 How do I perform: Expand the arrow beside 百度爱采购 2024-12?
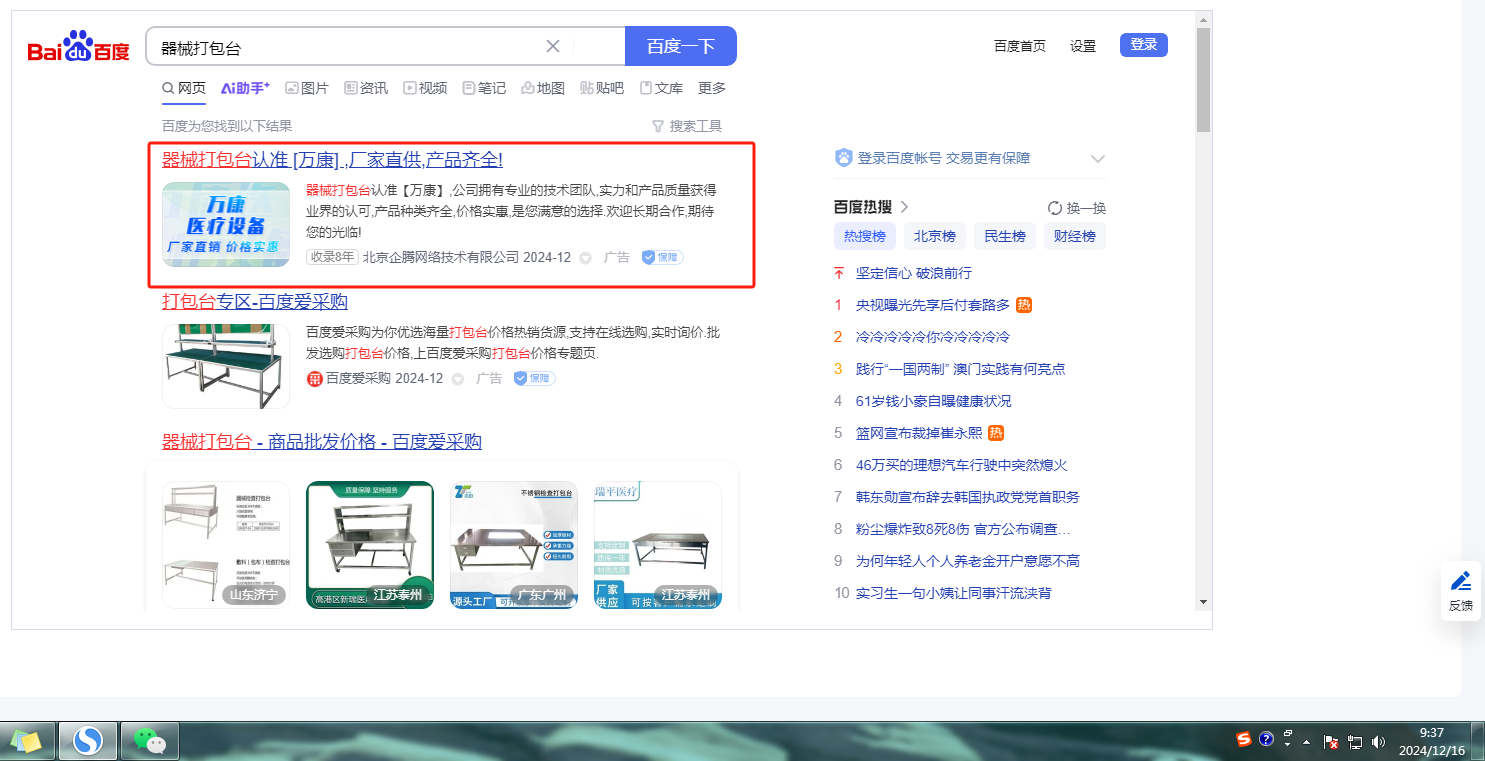click(x=458, y=379)
